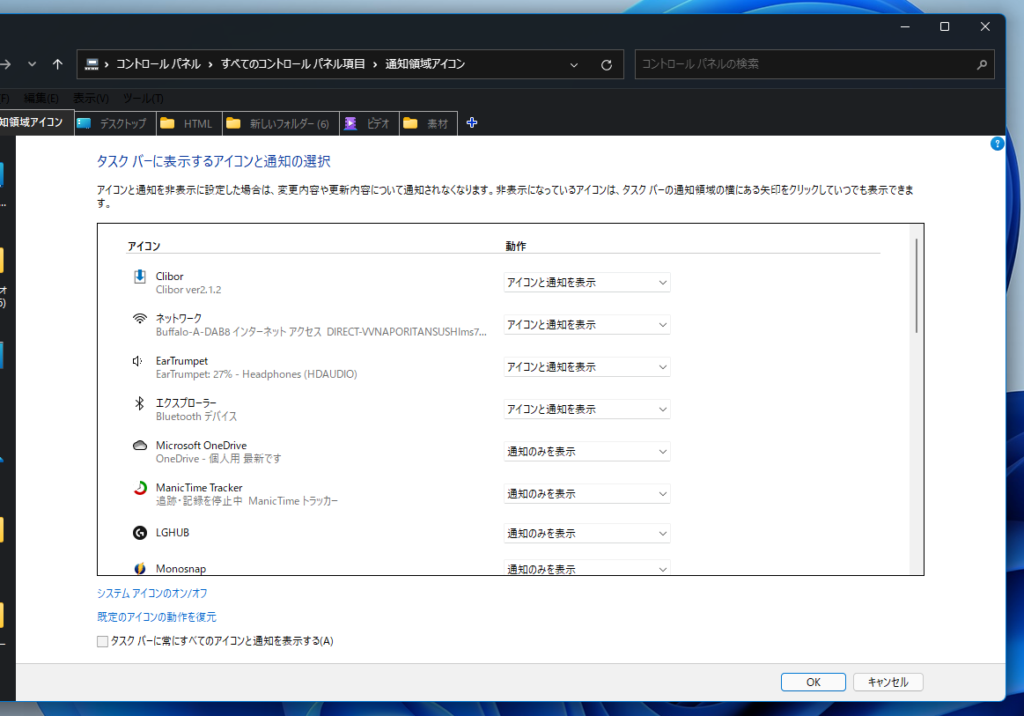Open the 編集(E) menu
Screen dimensions: 1024x716
(41, 99)
